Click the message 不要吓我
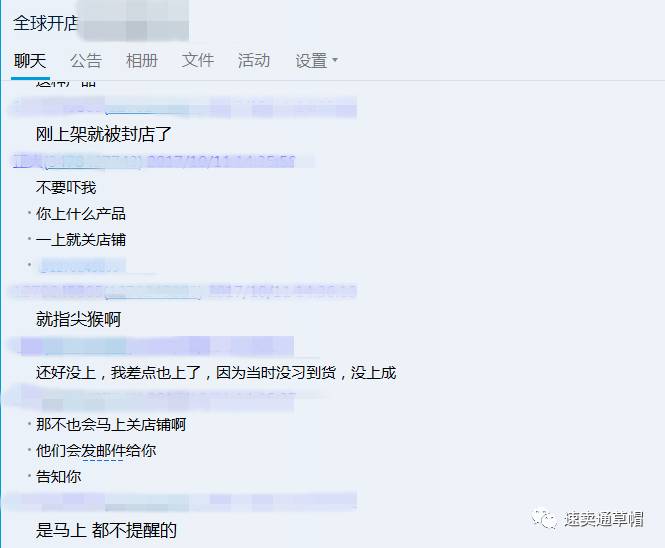 [x=66, y=187]
